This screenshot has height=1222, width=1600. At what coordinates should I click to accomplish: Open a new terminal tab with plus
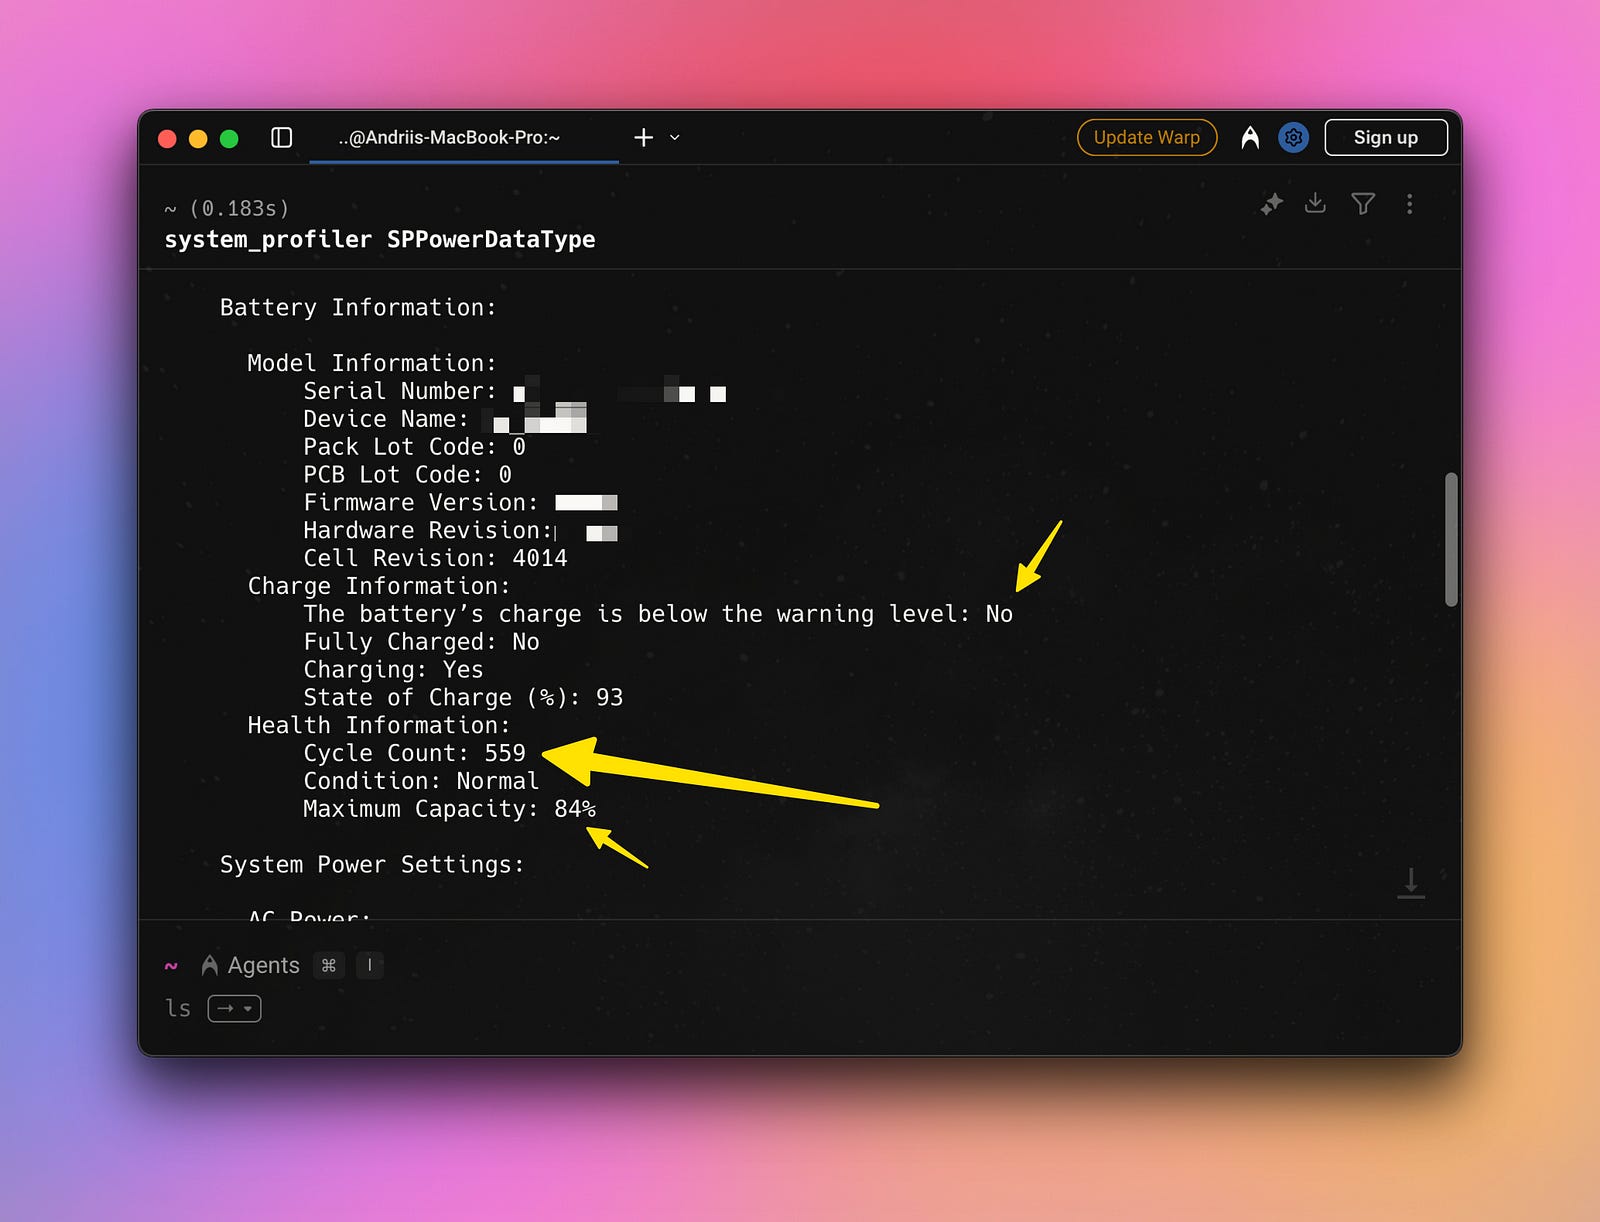click(x=644, y=137)
